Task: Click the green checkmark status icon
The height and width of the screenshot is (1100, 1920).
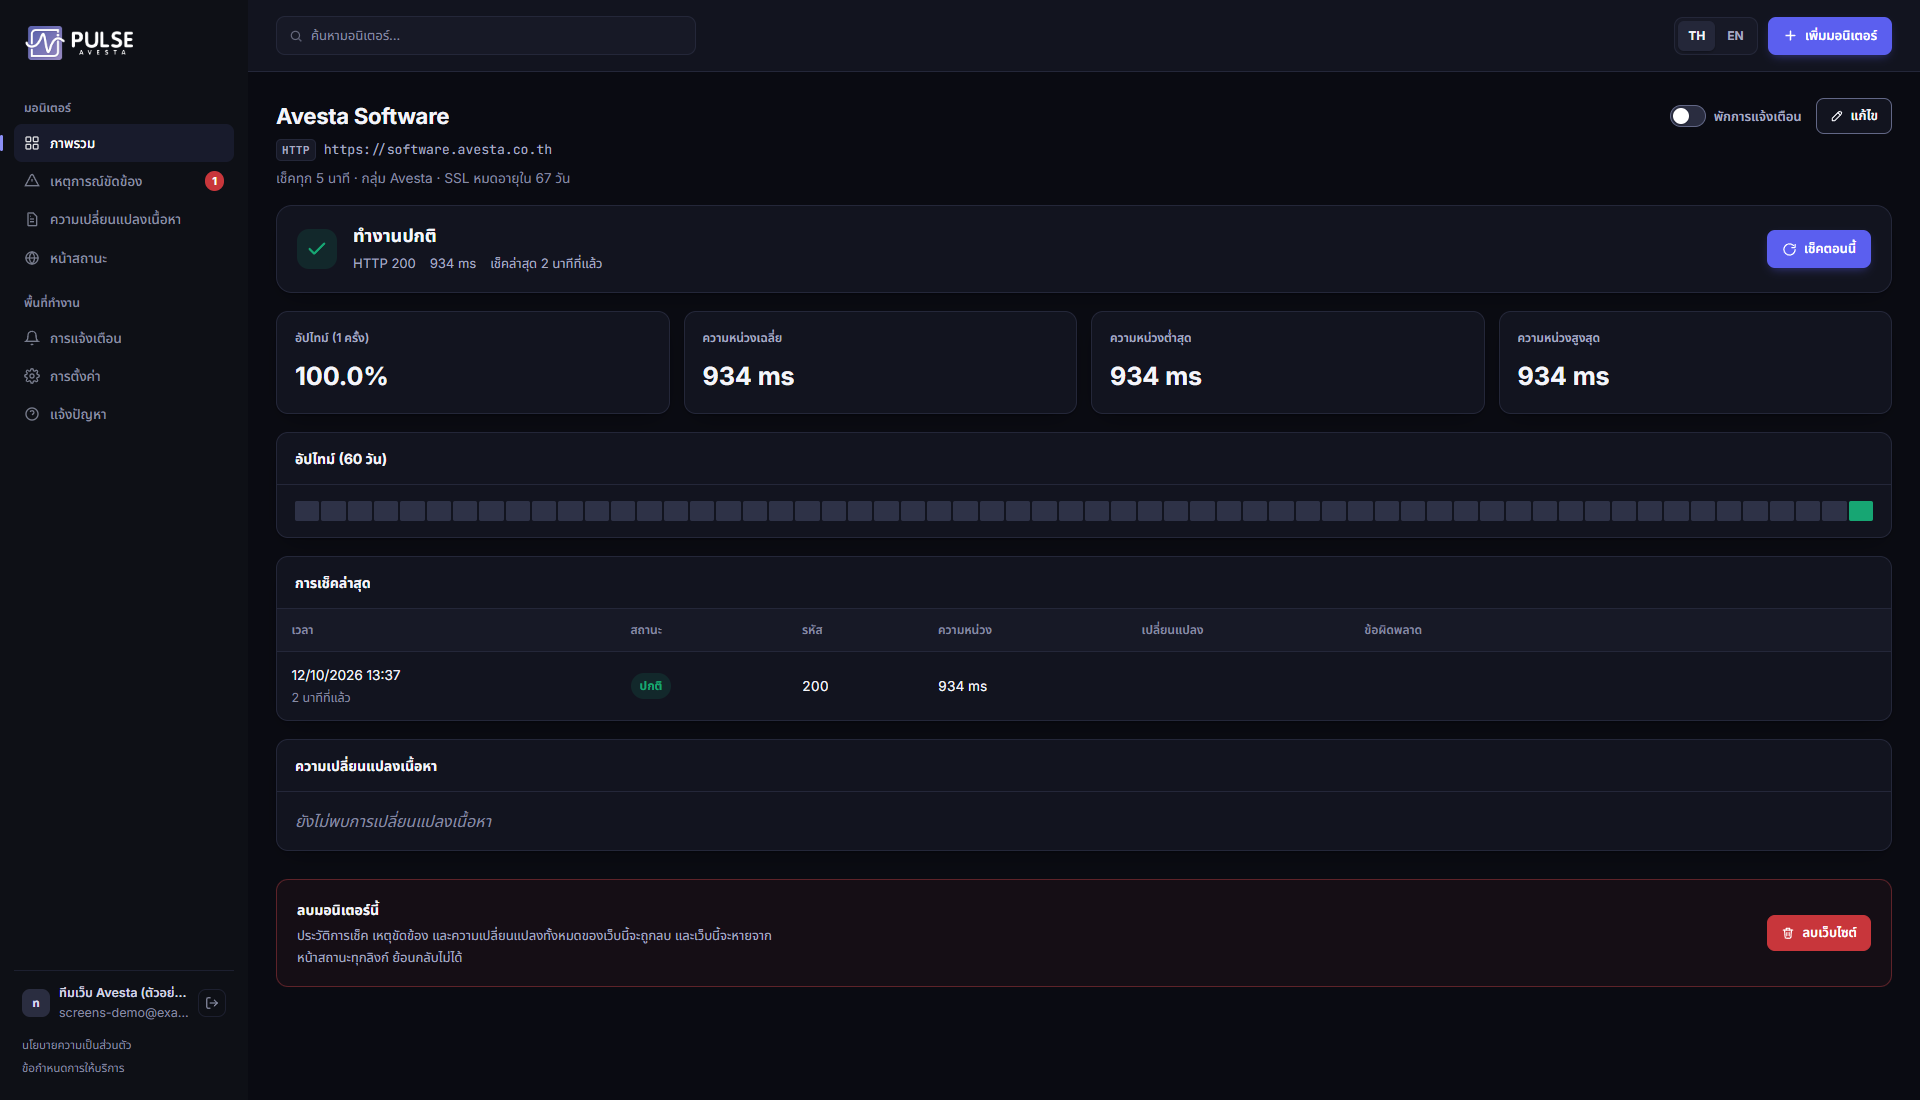Action: tap(317, 249)
